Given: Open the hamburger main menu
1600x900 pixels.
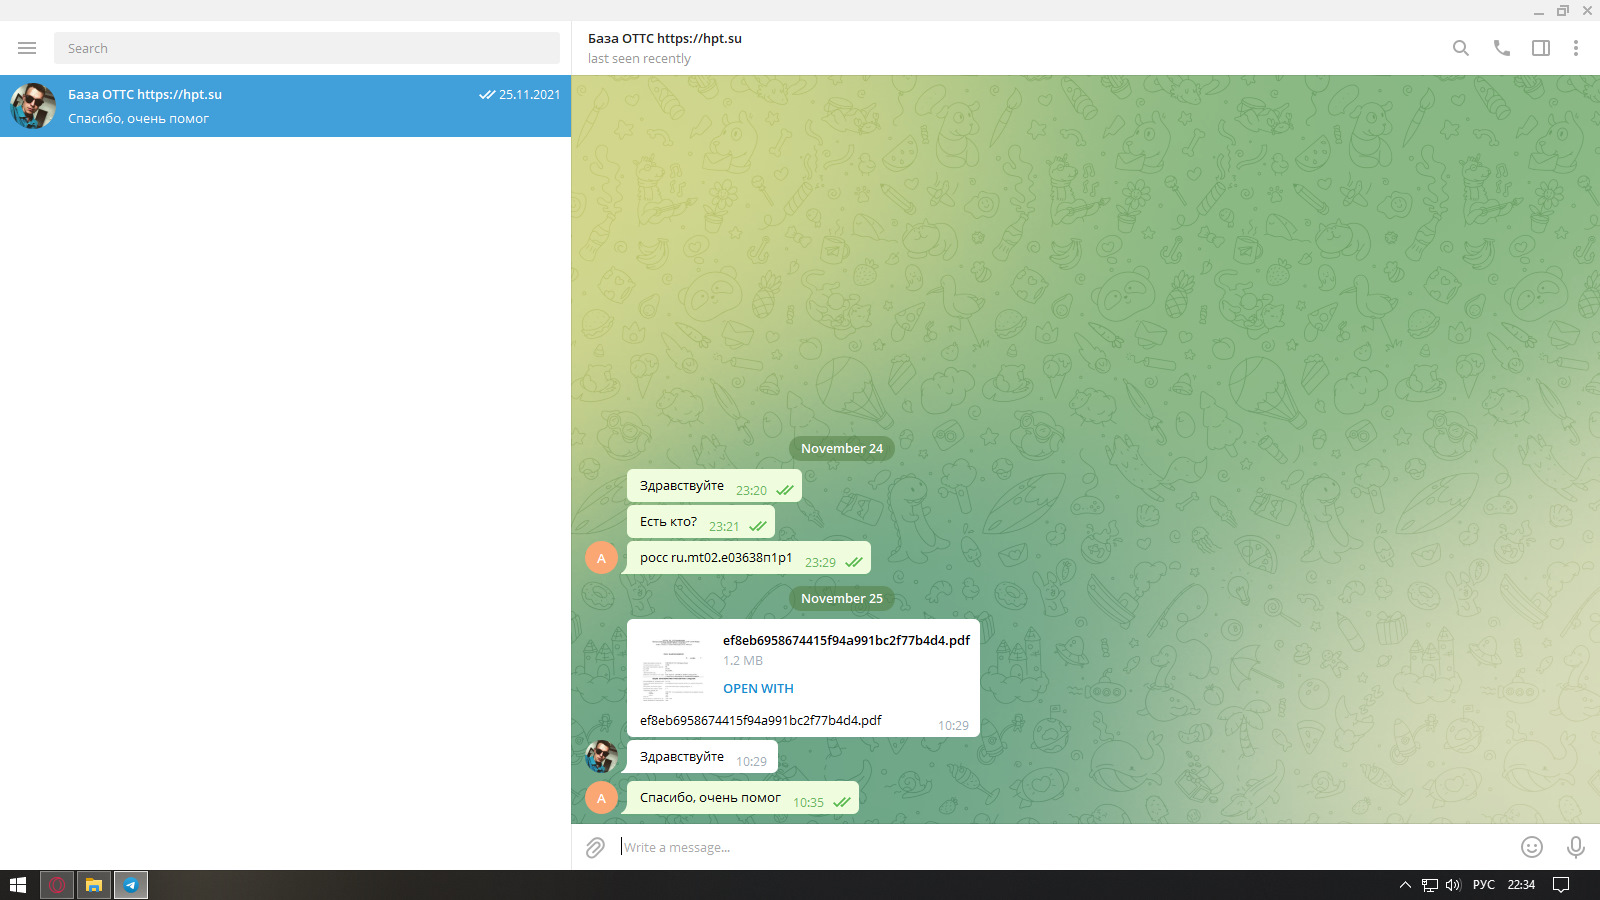Looking at the screenshot, I should click(x=27, y=48).
